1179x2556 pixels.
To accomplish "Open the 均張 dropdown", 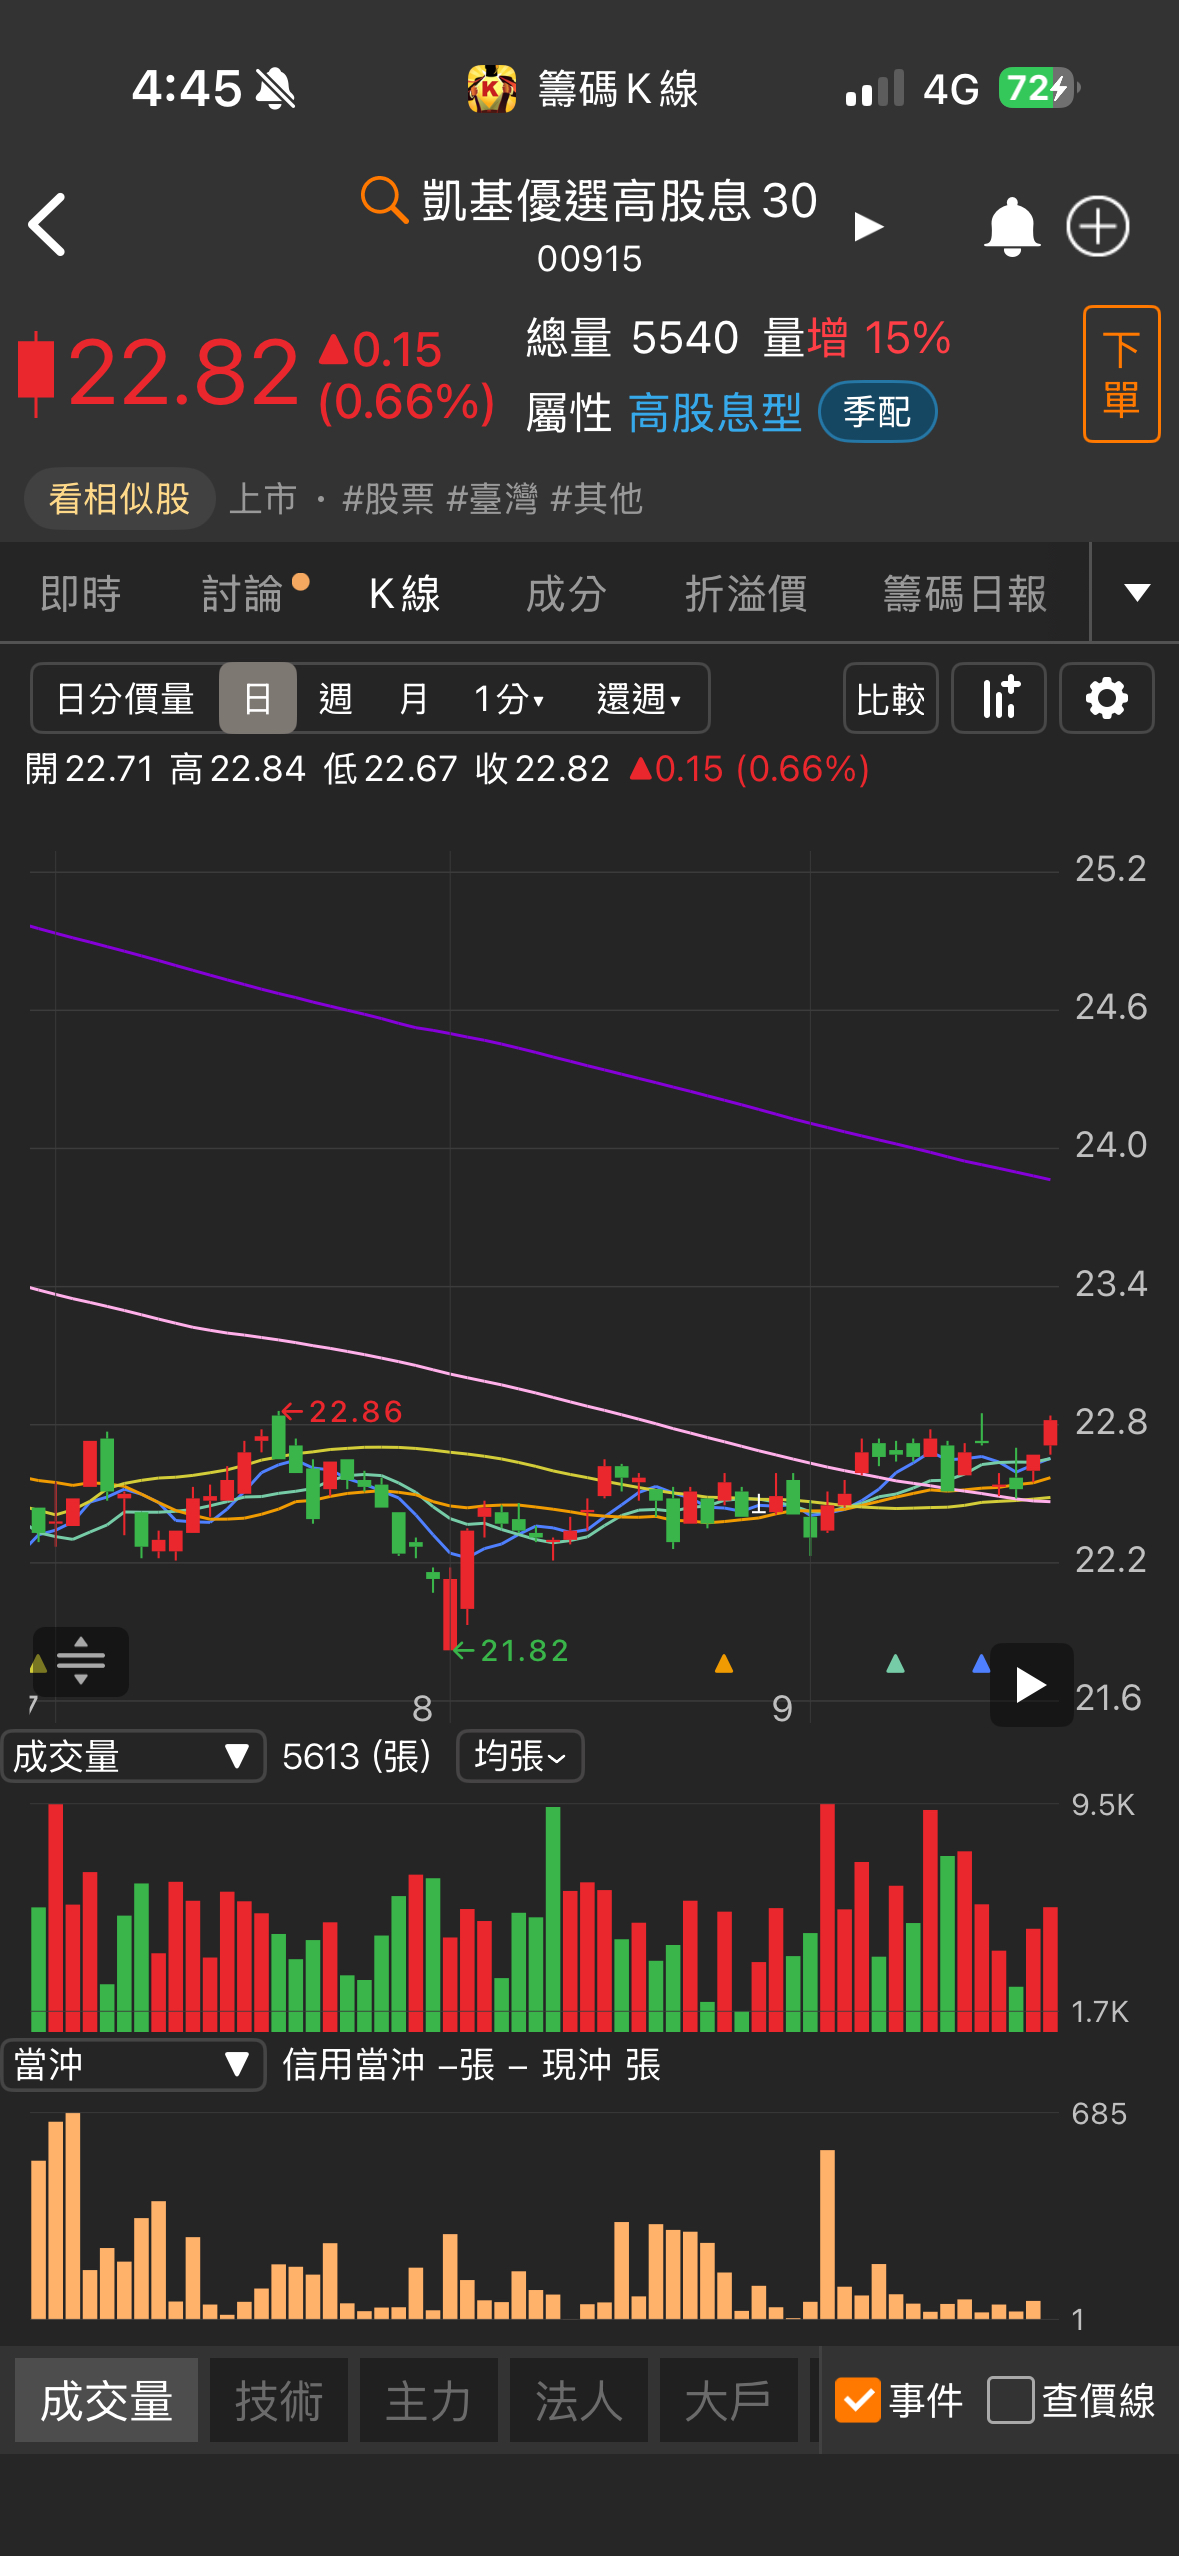I will click(520, 1755).
